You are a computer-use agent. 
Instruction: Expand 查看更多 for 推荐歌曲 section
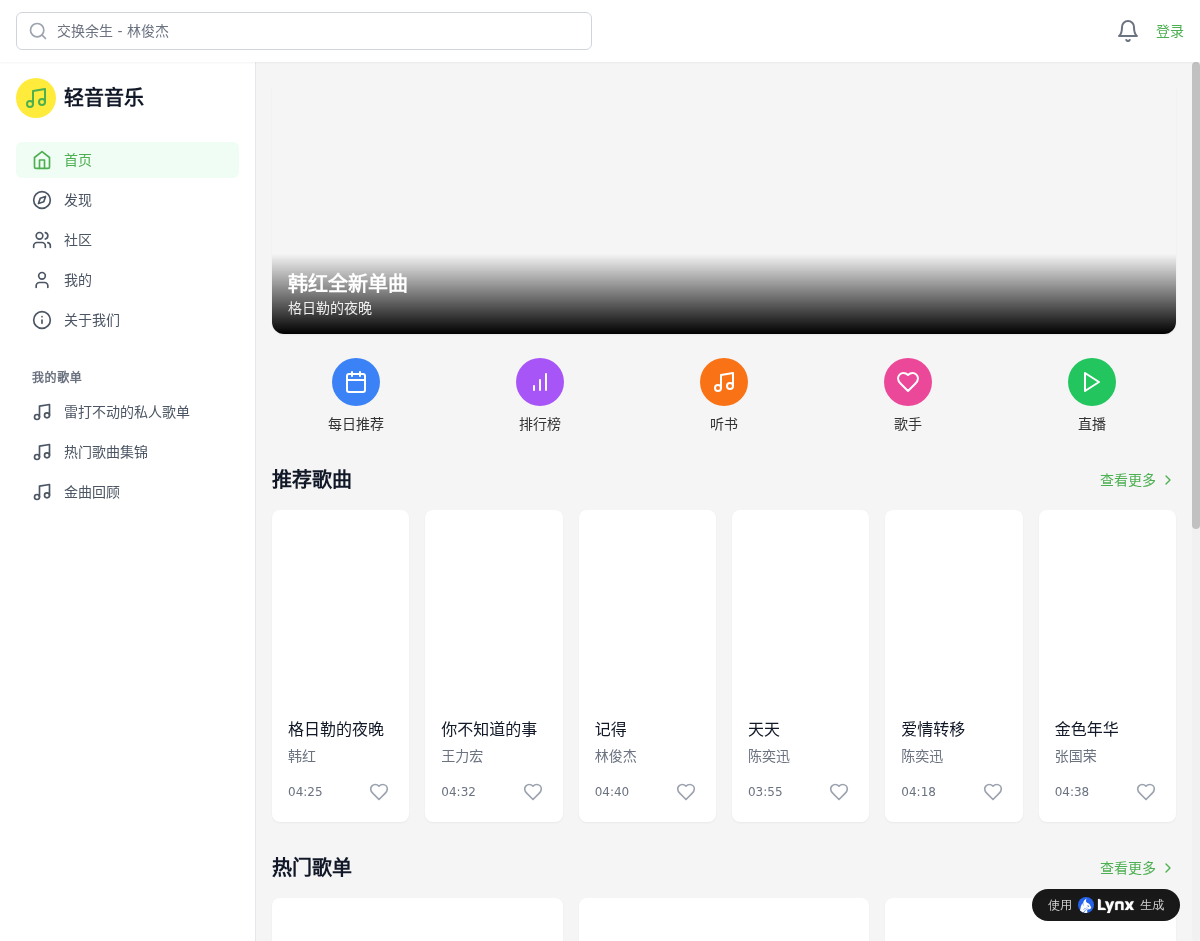tap(1136, 480)
